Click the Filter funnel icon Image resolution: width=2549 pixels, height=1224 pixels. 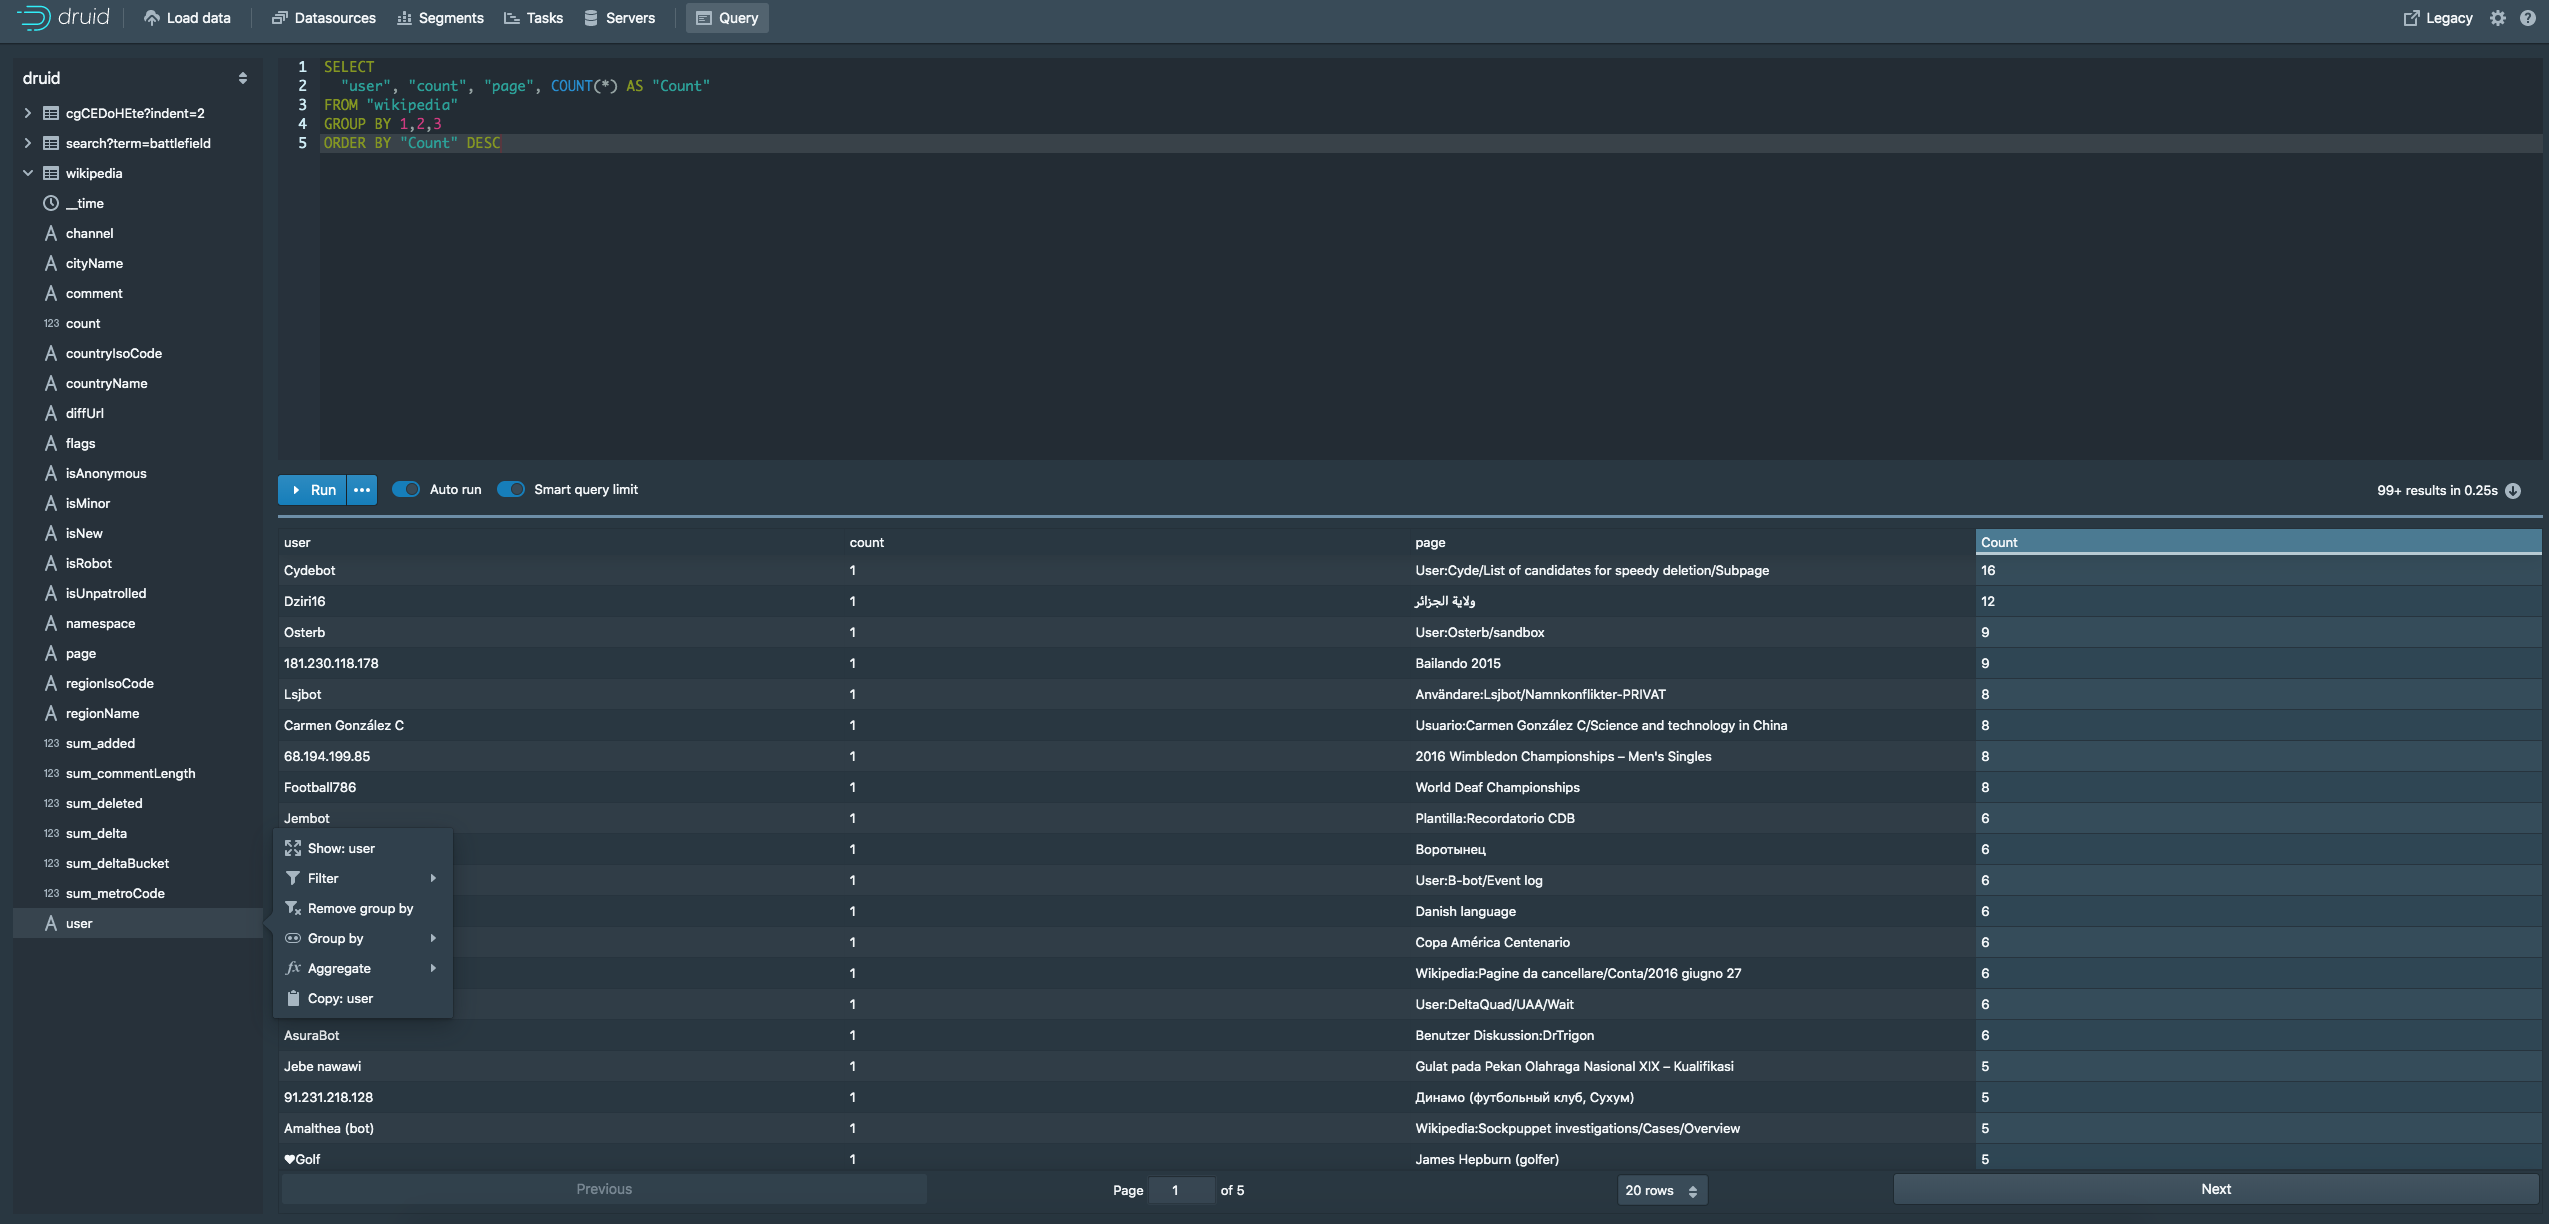coord(293,878)
